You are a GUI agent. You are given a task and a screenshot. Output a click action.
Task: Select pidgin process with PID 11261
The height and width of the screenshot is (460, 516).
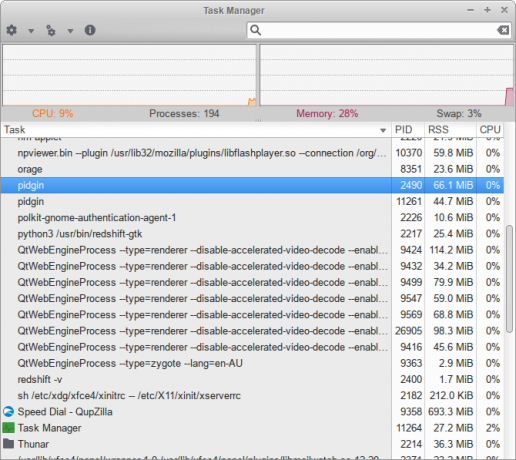click(x=252, y=201)
